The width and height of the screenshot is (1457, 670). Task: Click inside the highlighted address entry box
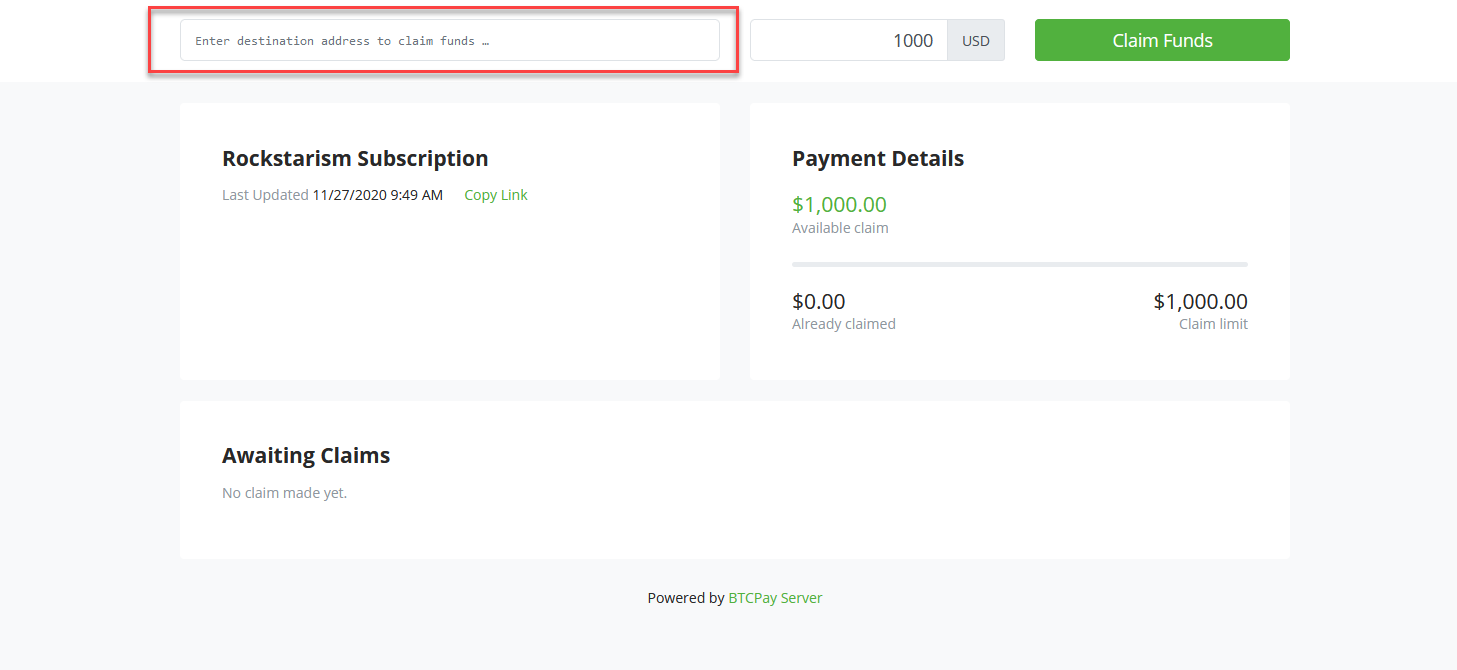(x=448, y=40)
